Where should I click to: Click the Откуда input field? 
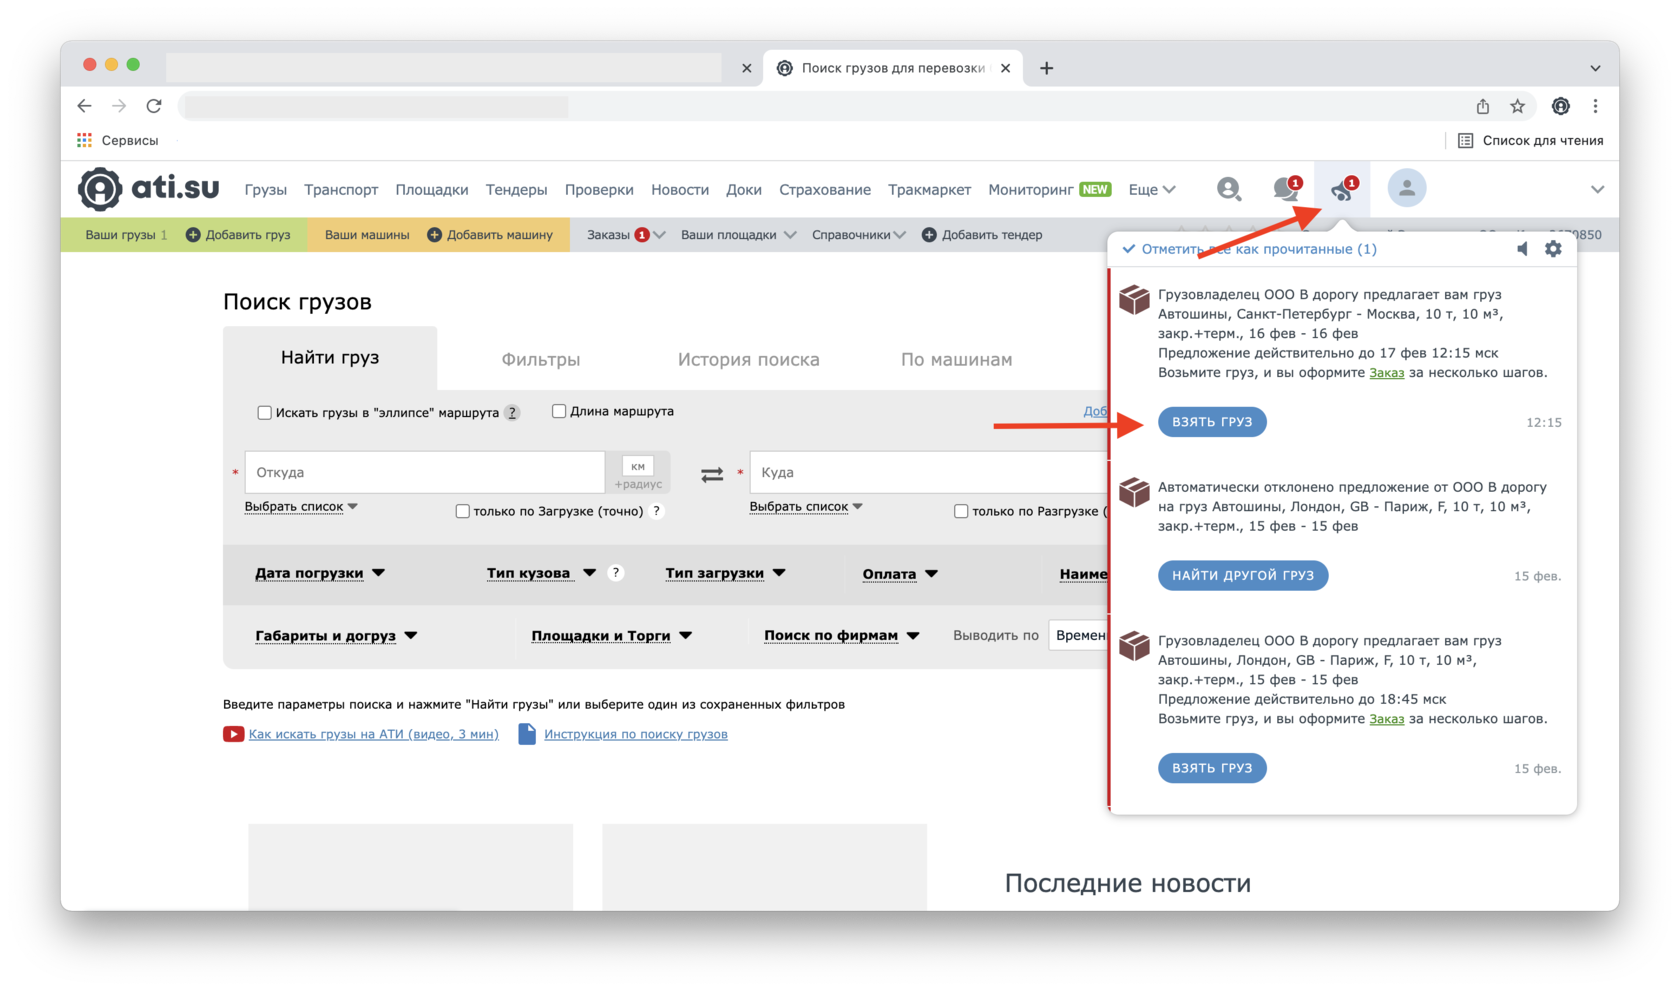pos(425,472)
